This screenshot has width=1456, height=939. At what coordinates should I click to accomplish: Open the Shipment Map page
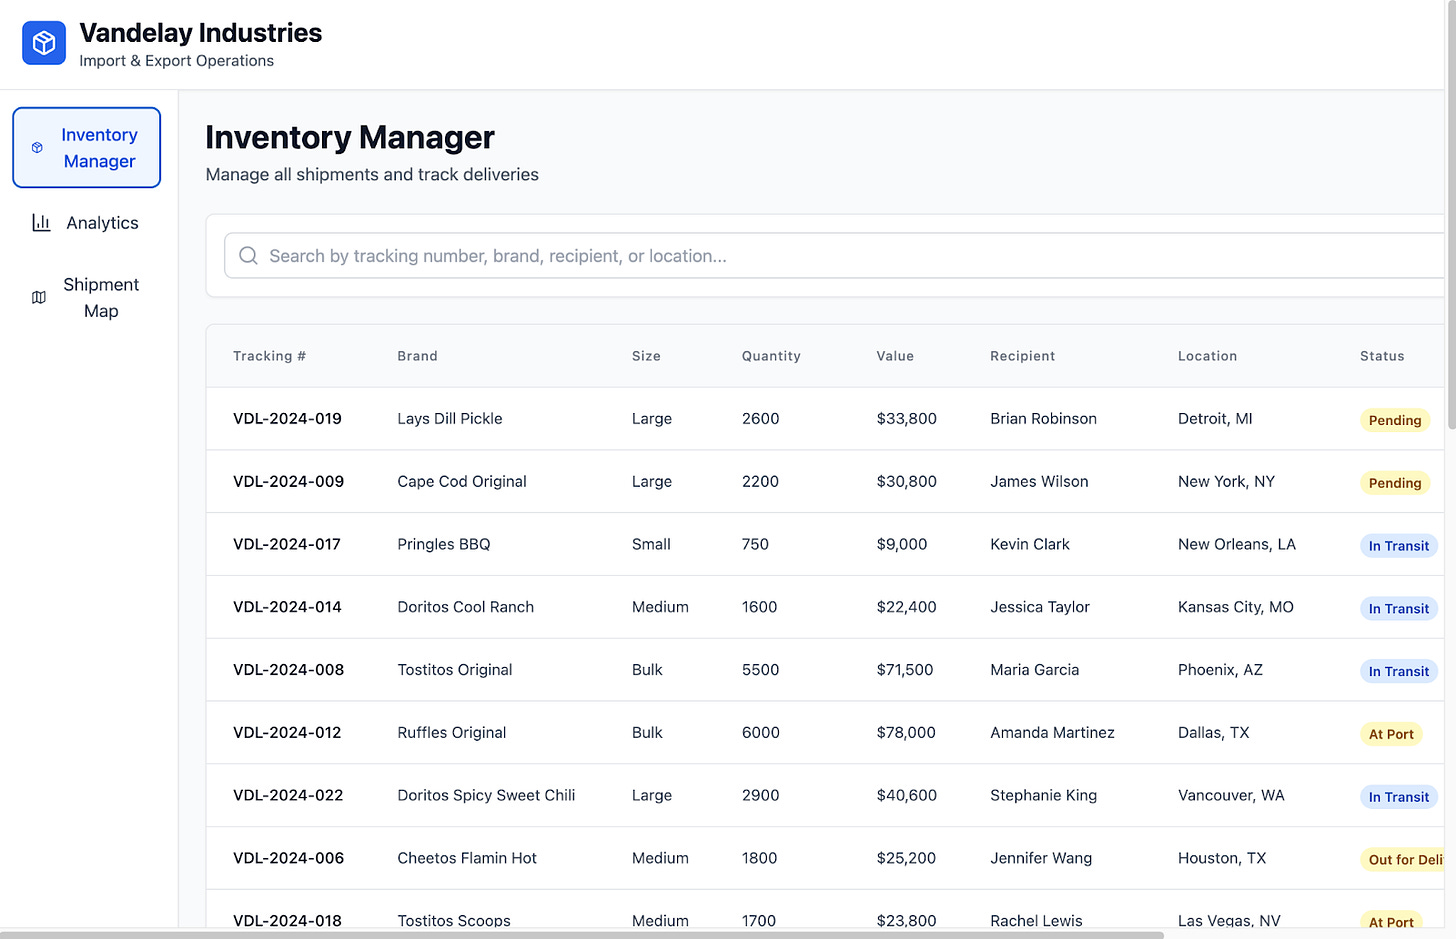click(x=87, y=298)
